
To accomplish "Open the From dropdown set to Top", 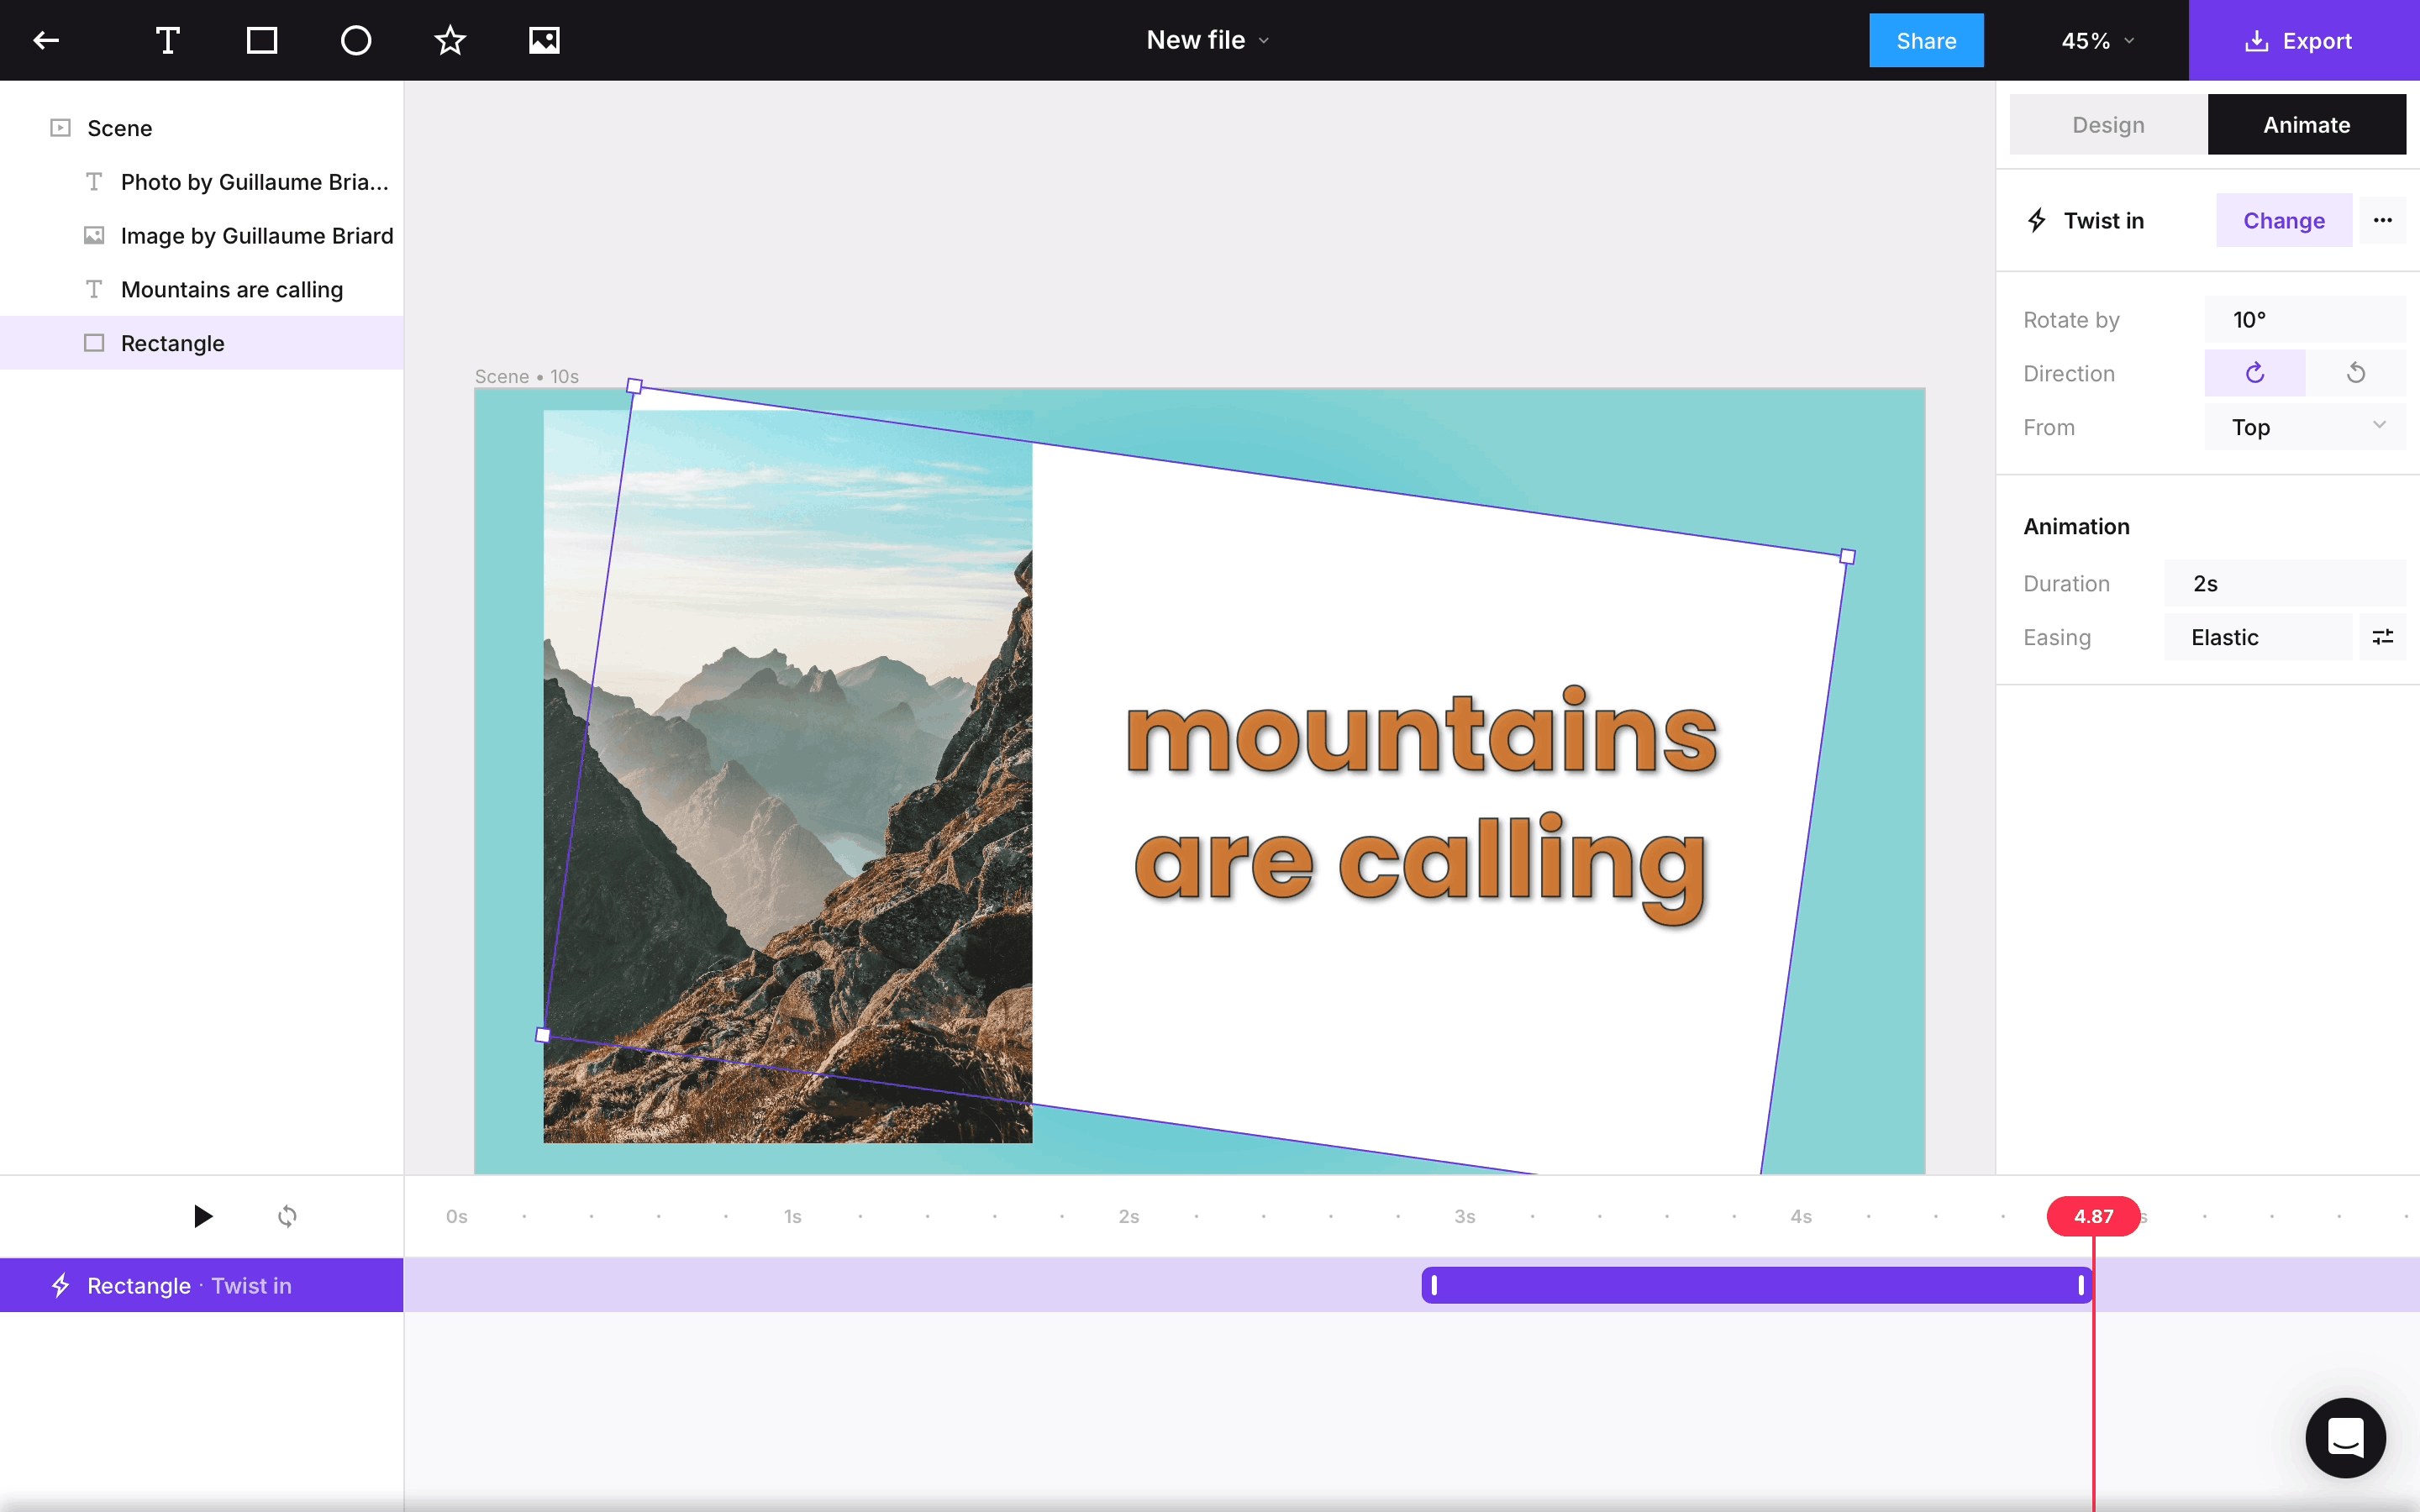I will (2304, 427).
